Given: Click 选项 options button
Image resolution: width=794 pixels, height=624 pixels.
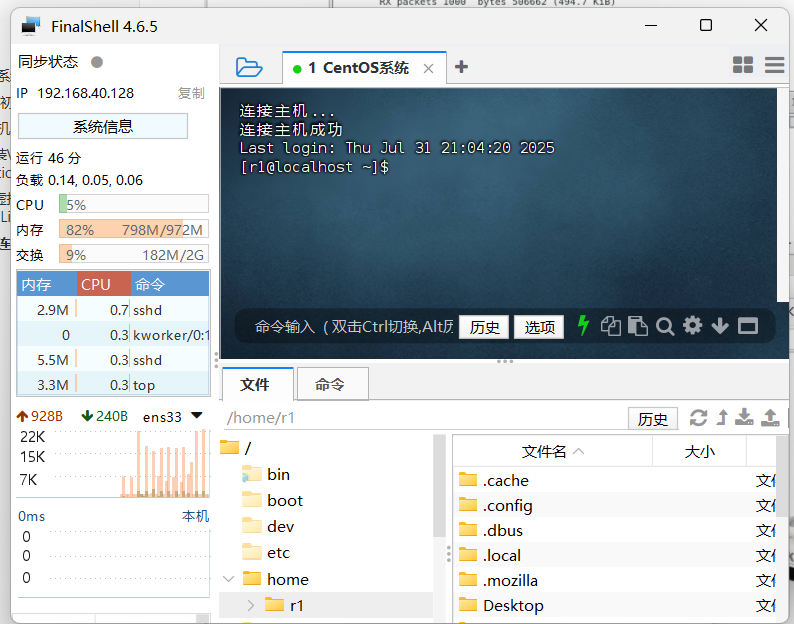Looking at the screenshot, I should click(539, 327).
